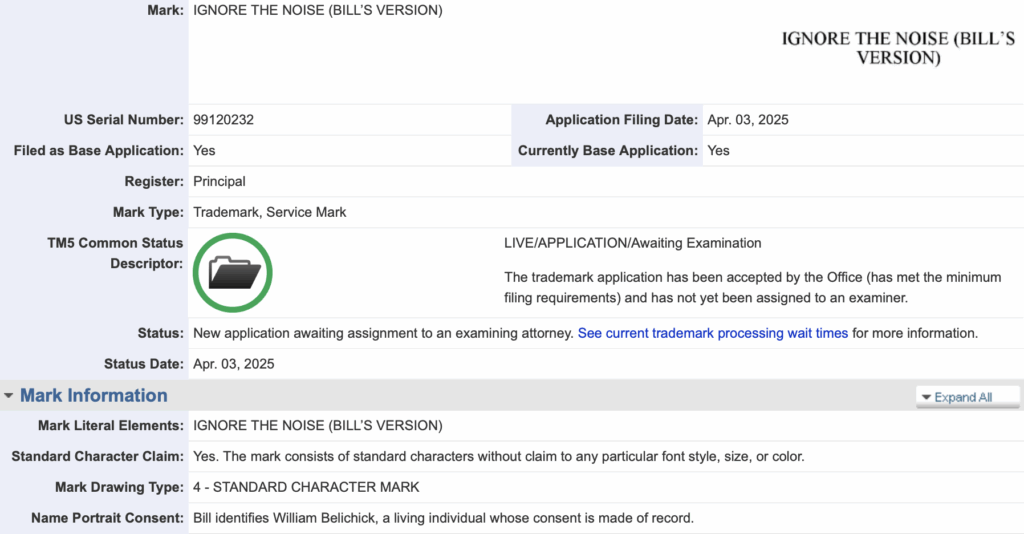This screenshot has width=1024, height=534.
Task: Click the green-circled folder status icon
Action: coord(233,272)
